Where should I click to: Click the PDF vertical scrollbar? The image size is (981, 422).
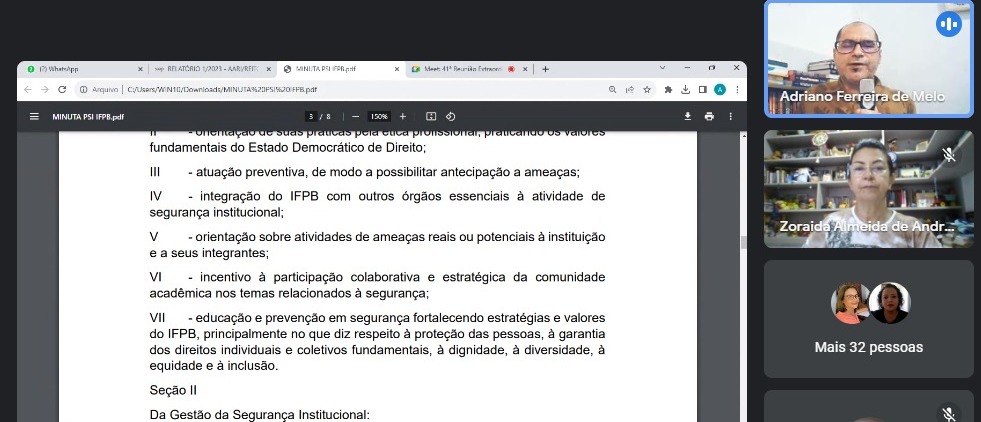pos(742,242)
